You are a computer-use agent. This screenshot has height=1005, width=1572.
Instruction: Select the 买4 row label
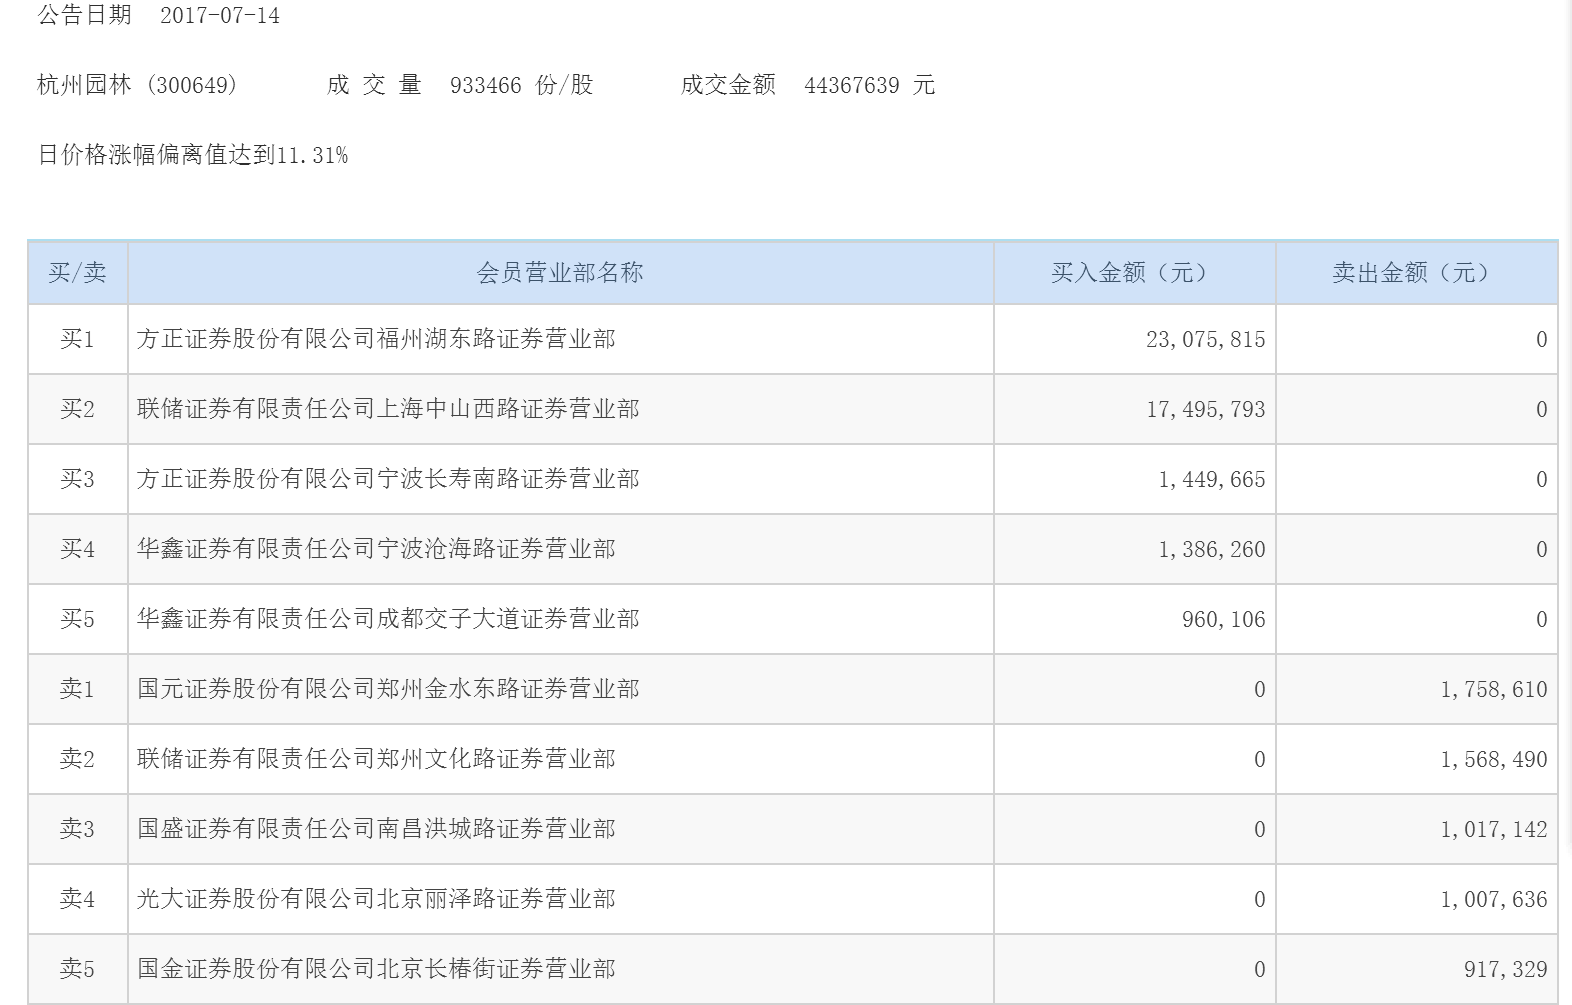(x=77, y=549)
